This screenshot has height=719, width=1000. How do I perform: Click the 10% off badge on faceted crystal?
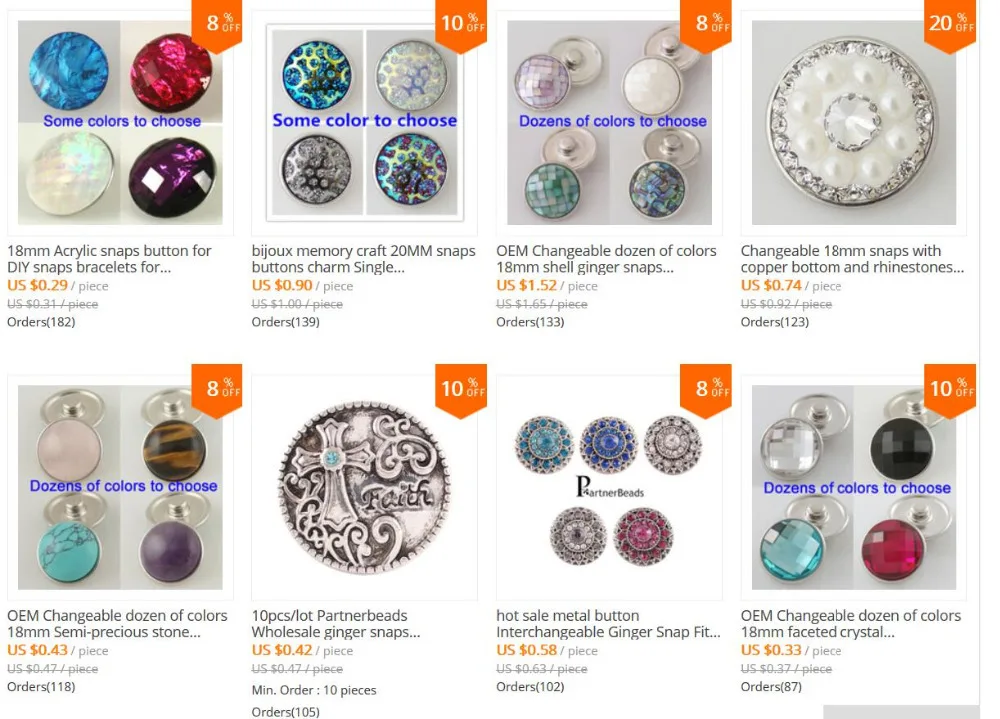click(950, 390)
